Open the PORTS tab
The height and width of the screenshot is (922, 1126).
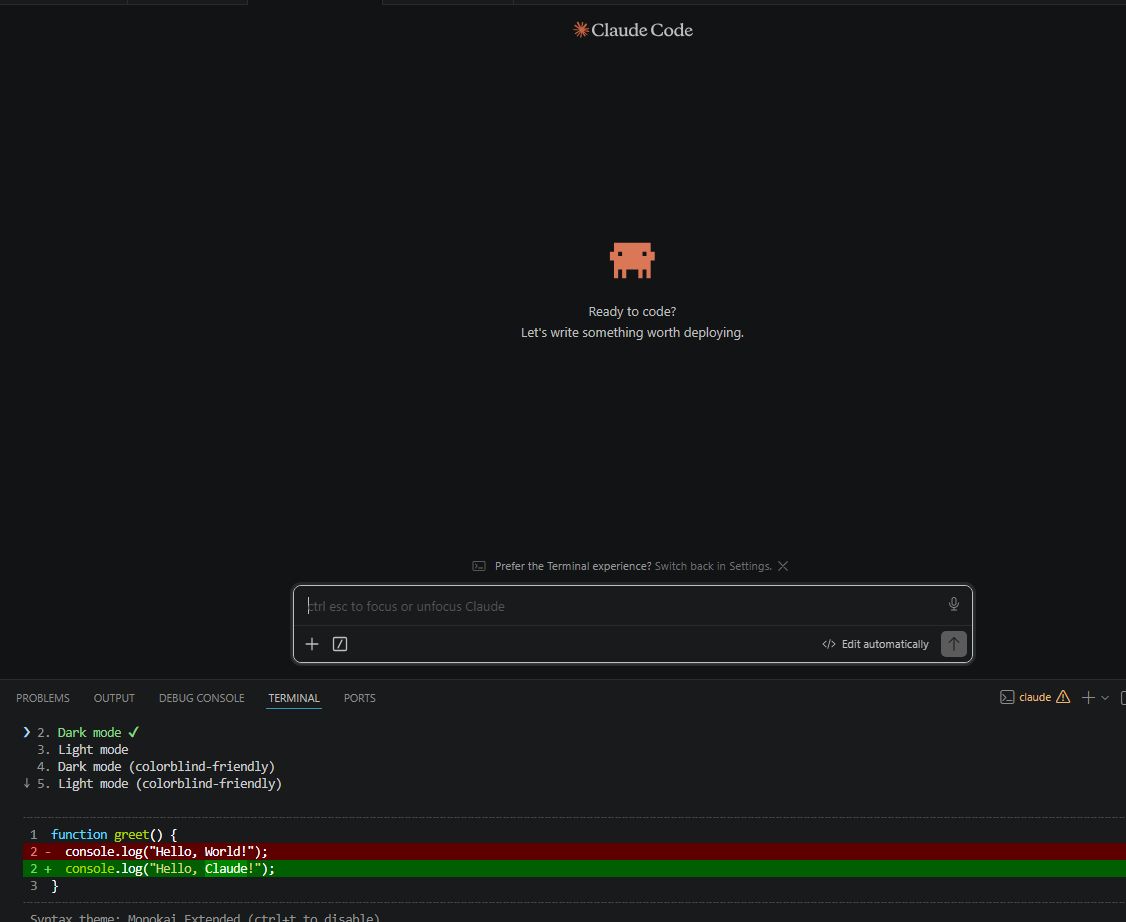click(360, 698)
